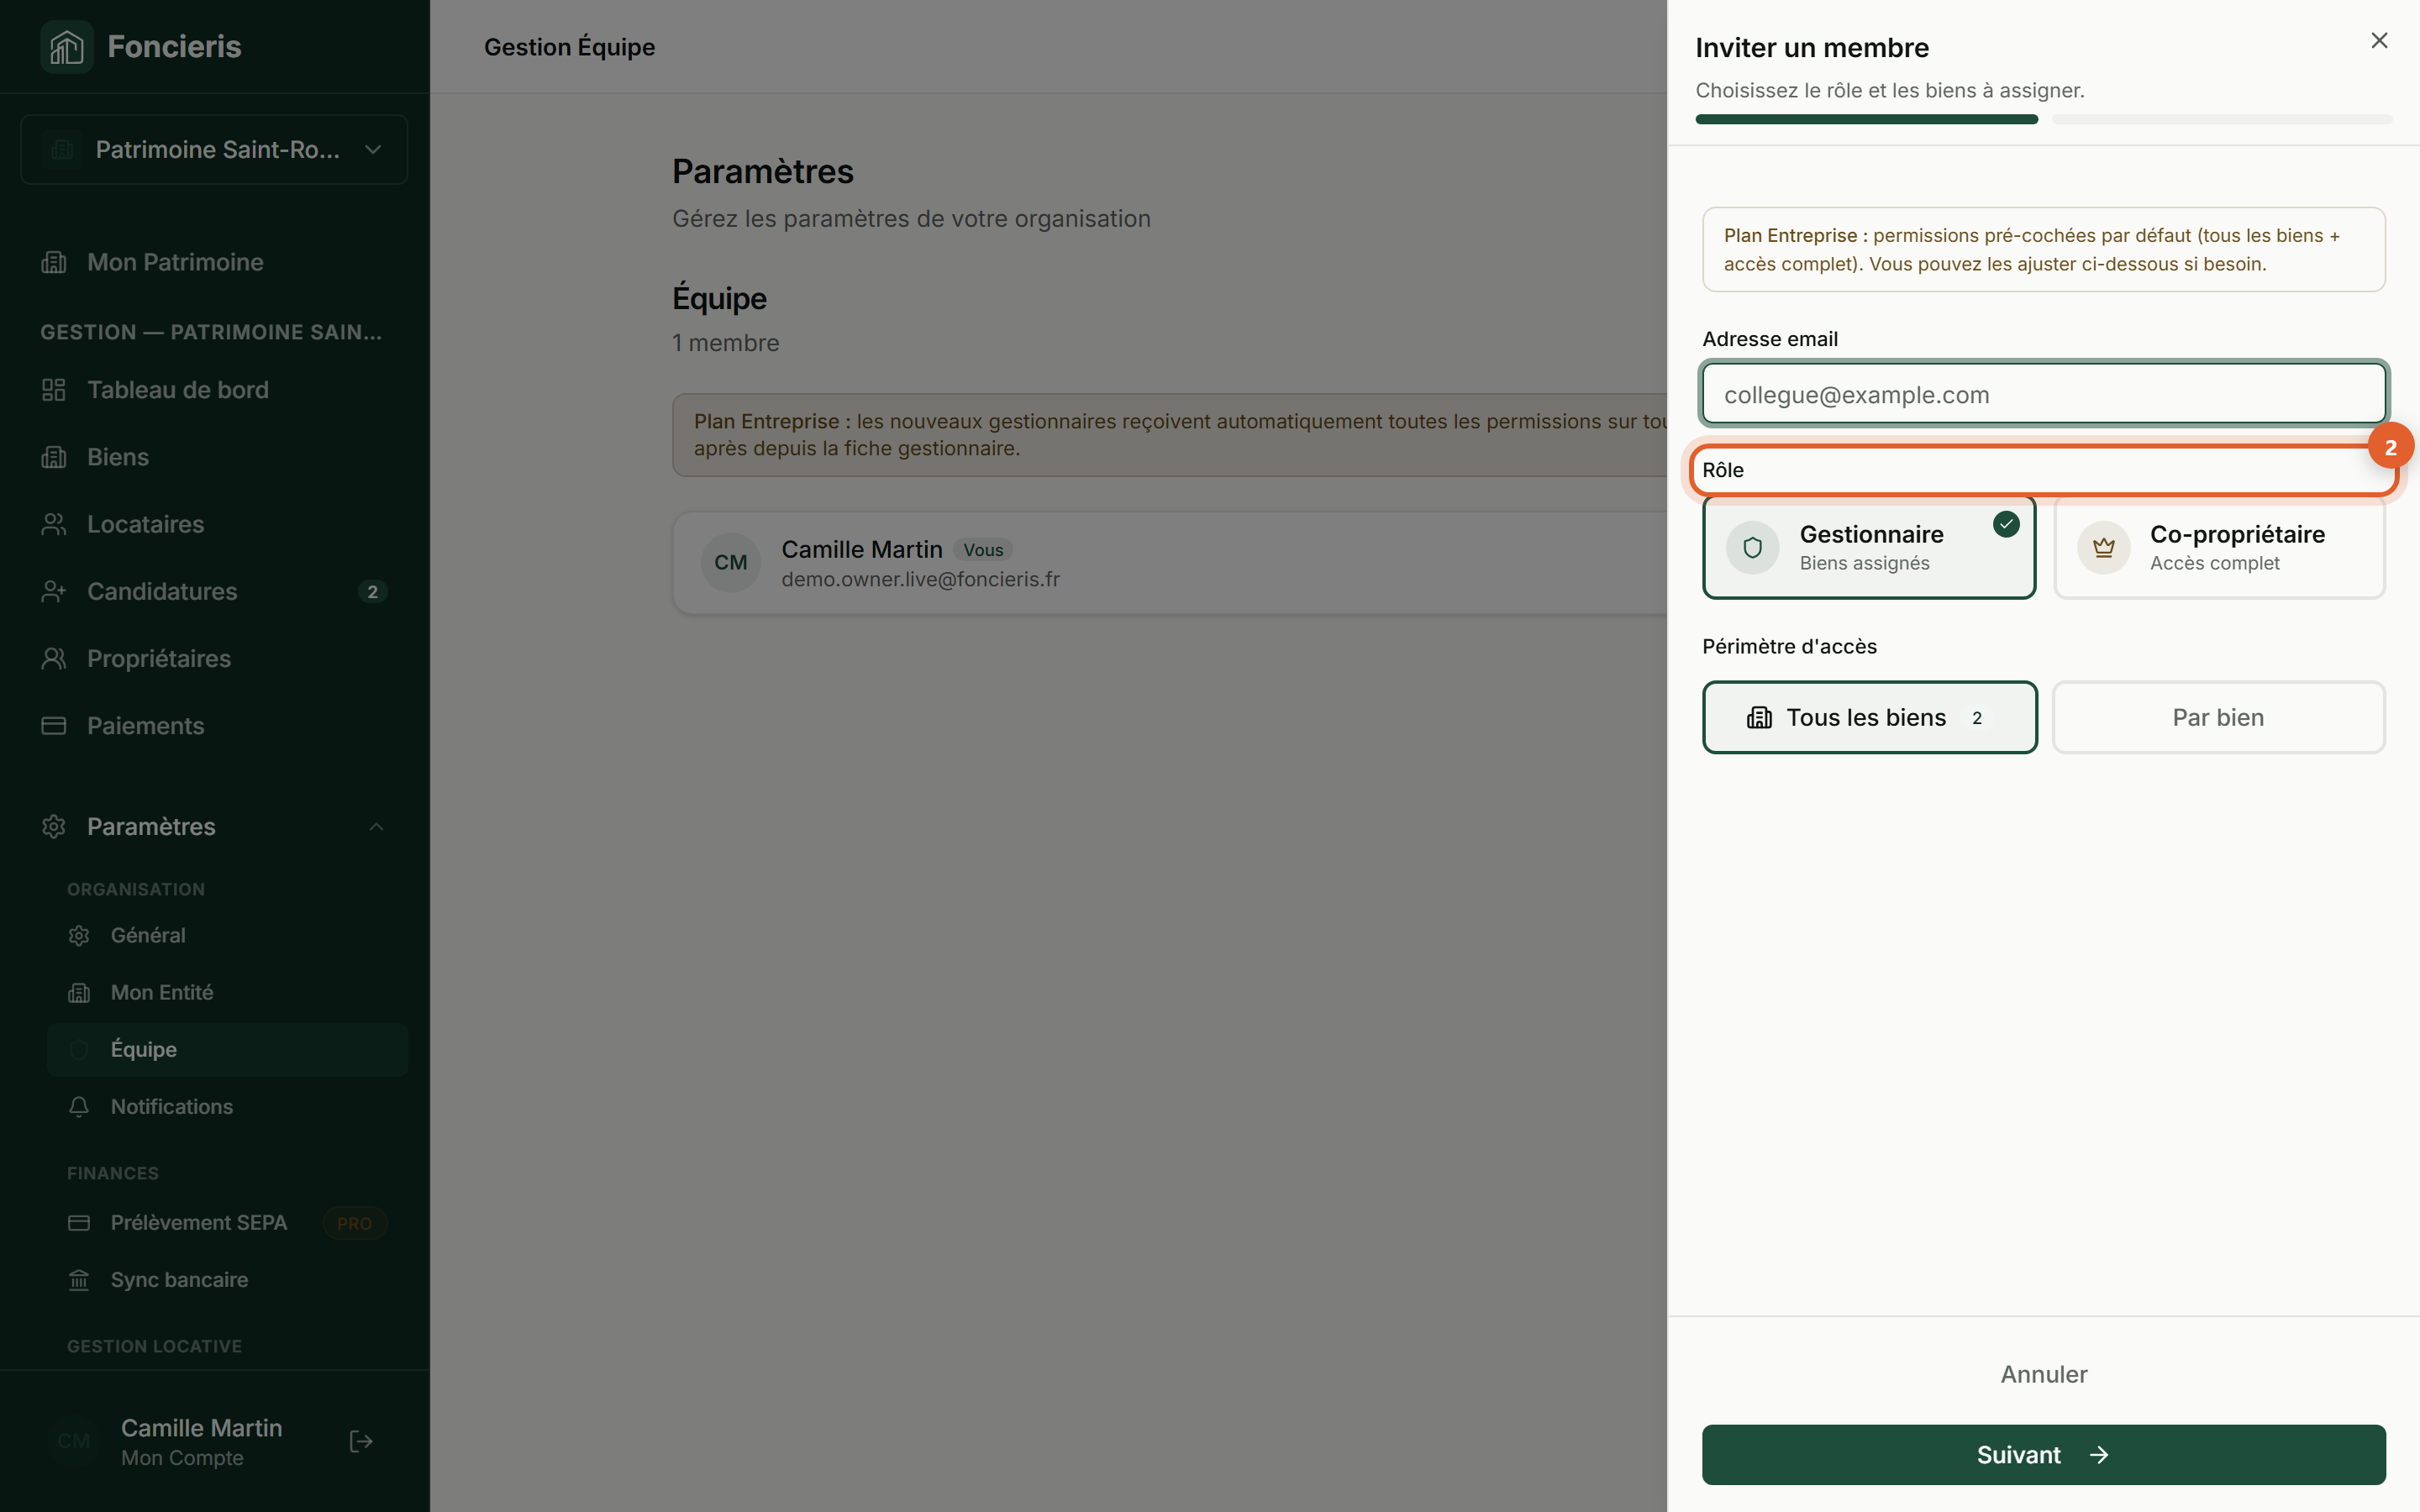Click the Prélèvement SEPA card icon

click(x=79, y=1222)
